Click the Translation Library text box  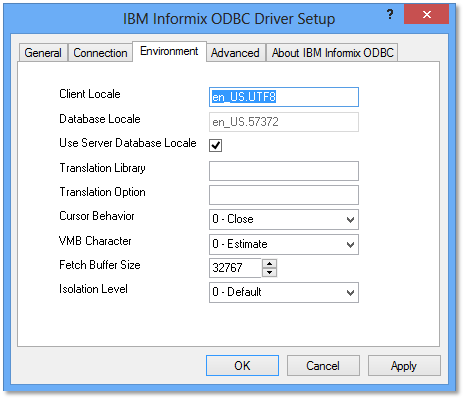[x=284, y=171]
